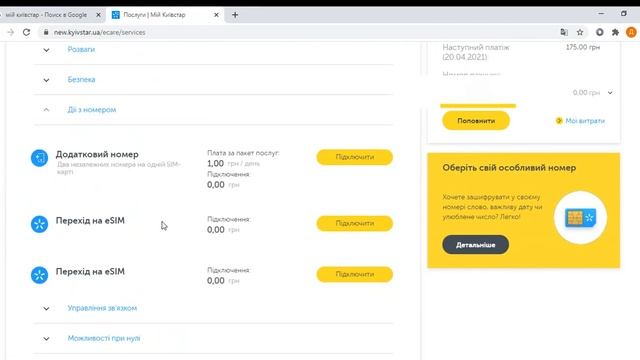Expand the Можливості при нулі chevron
The width and height of the screenshot is (640, 360).
pos(47,339)
